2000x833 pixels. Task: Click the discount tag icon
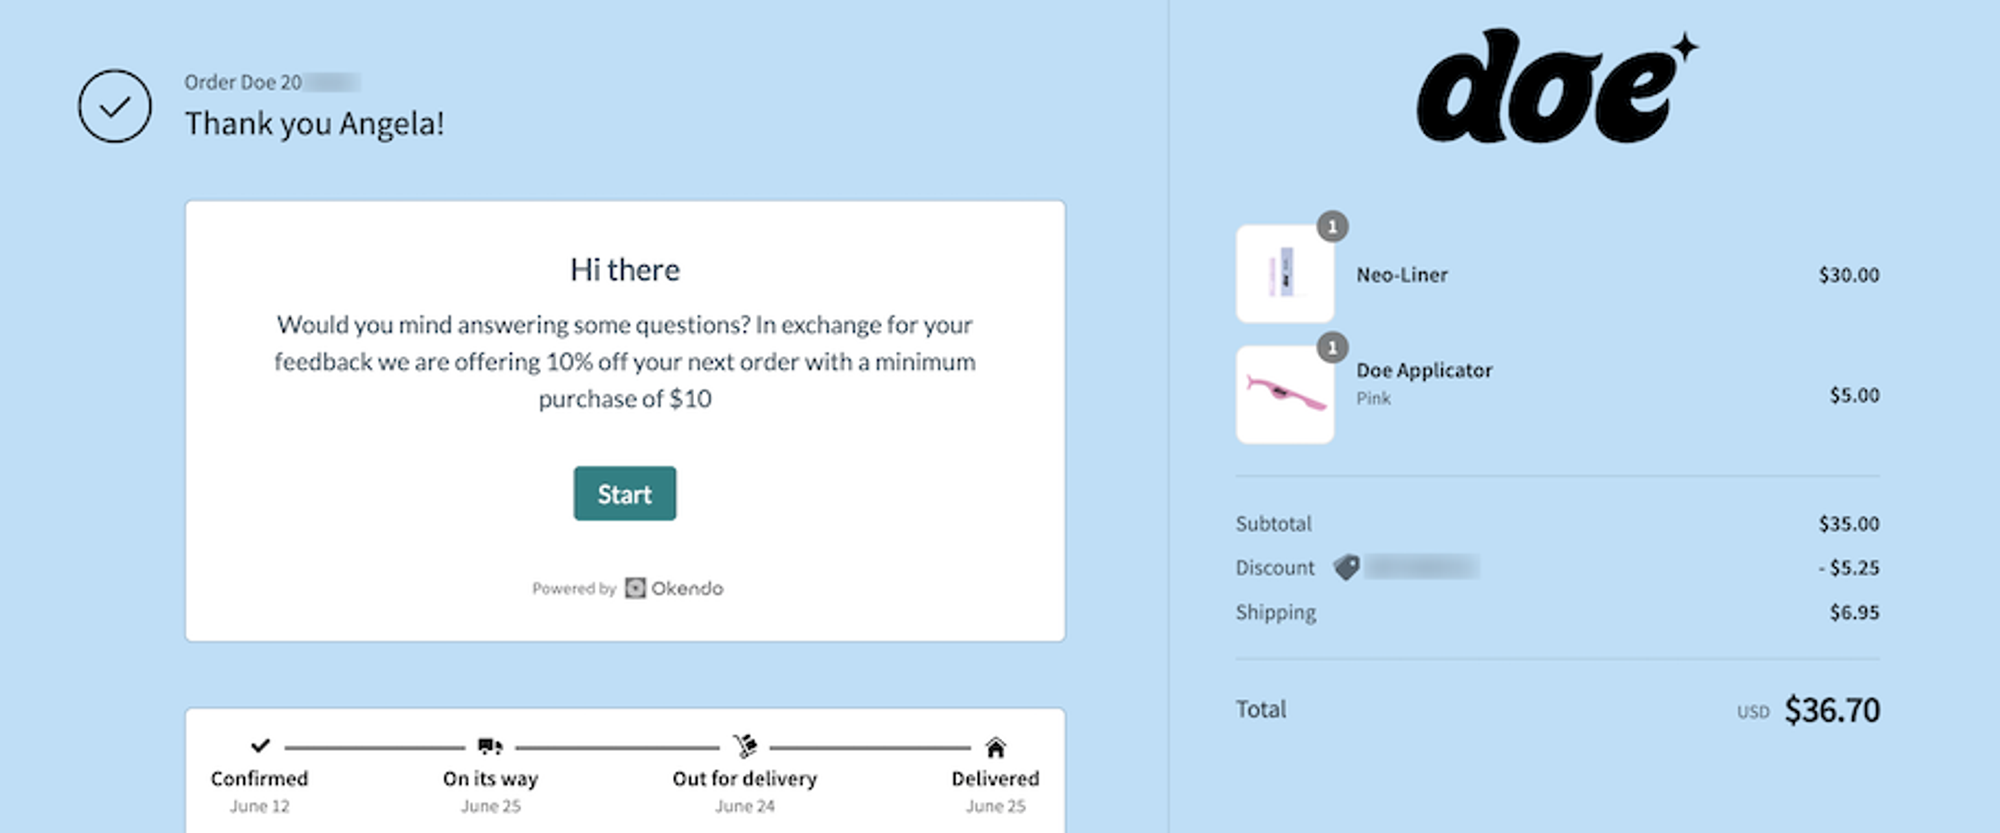coord(1346,568)
